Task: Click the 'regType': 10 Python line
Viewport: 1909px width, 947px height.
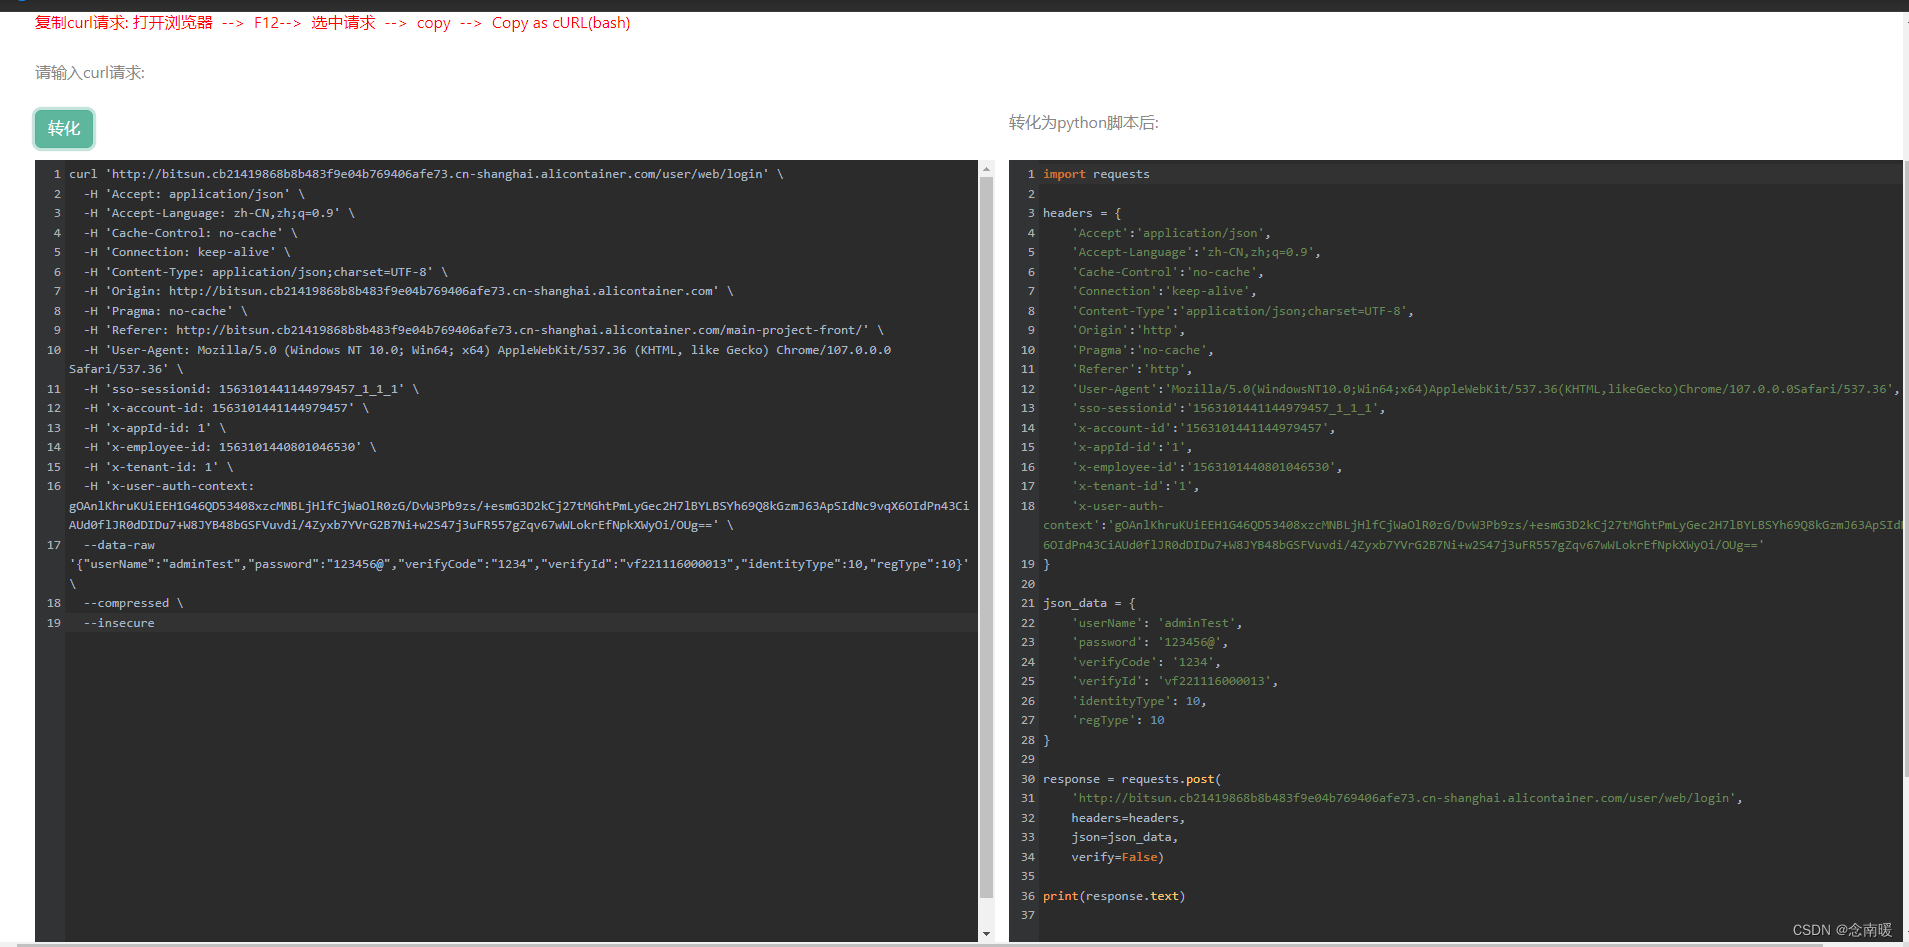Action: [x=1118, y=720]
